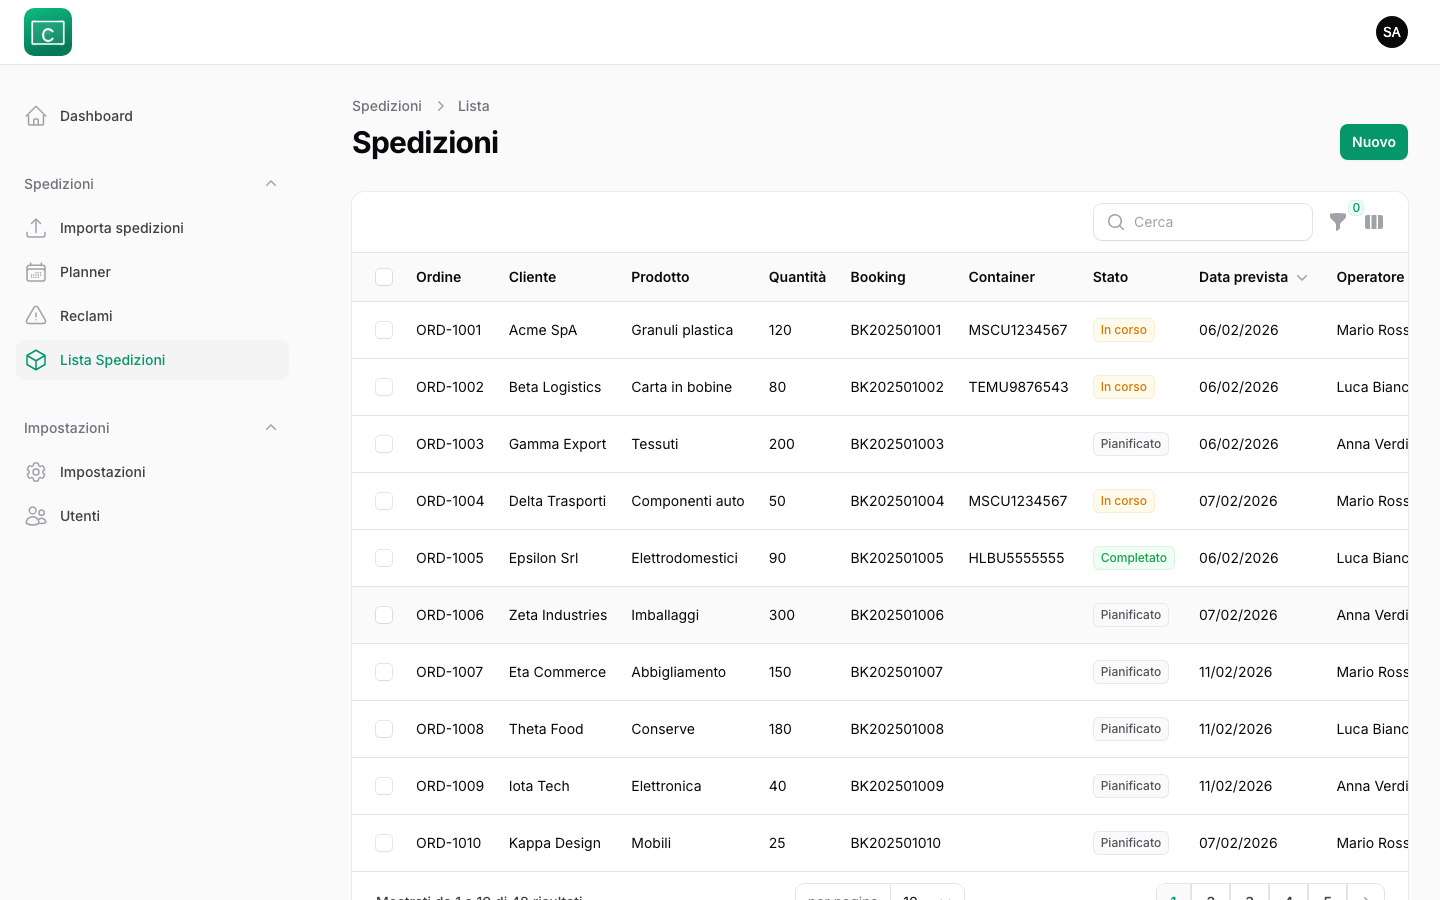
Task: Collapse the Impostazioni sidebar section
Action: click(x=271, y=428)
